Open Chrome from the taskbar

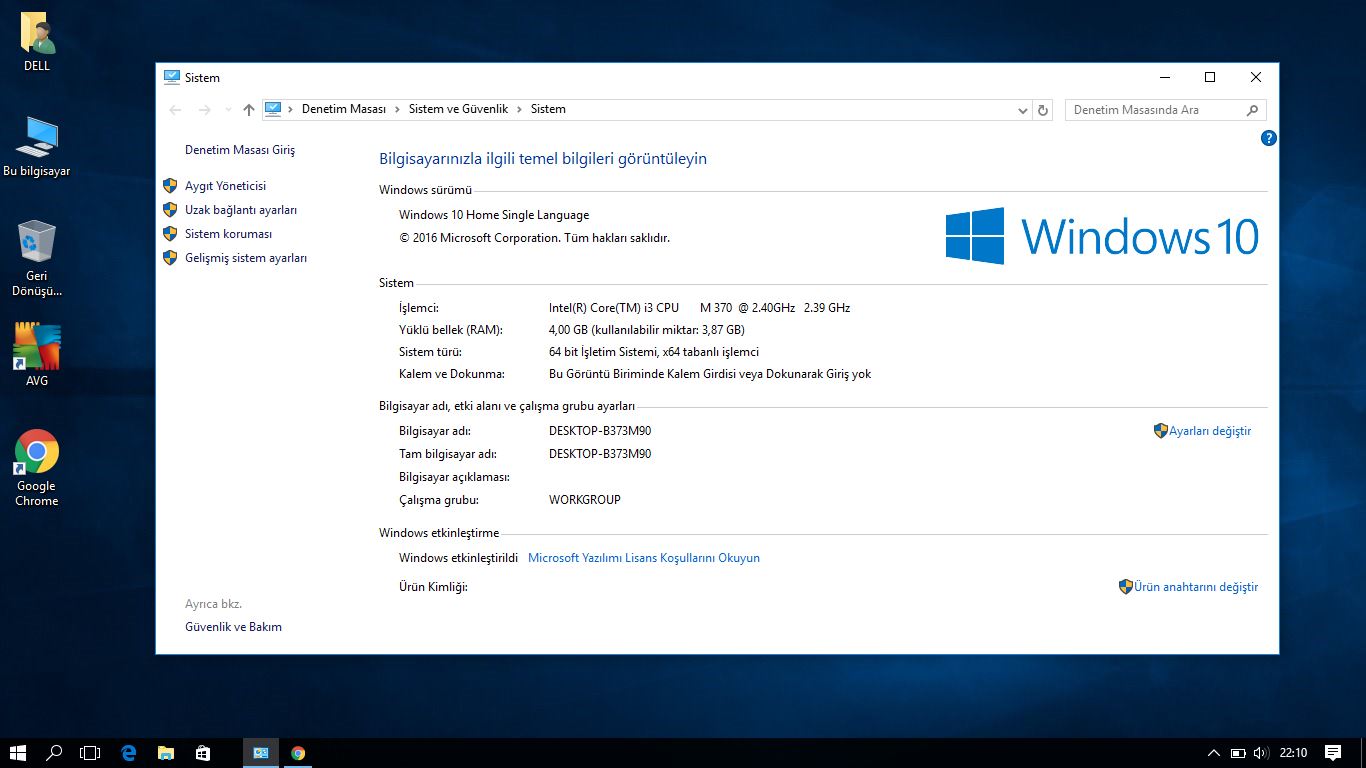pyautogui.click(x=298, y=753)
